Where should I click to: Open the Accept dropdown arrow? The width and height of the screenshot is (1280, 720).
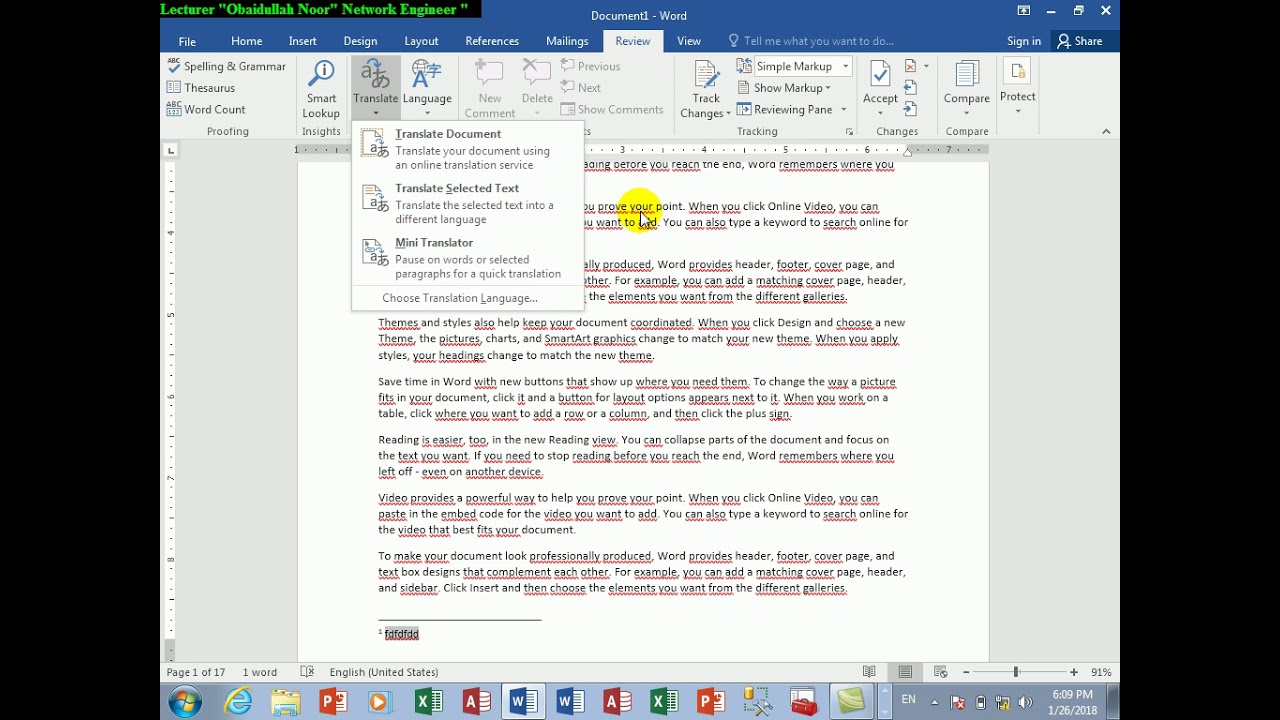pos(880,111)
